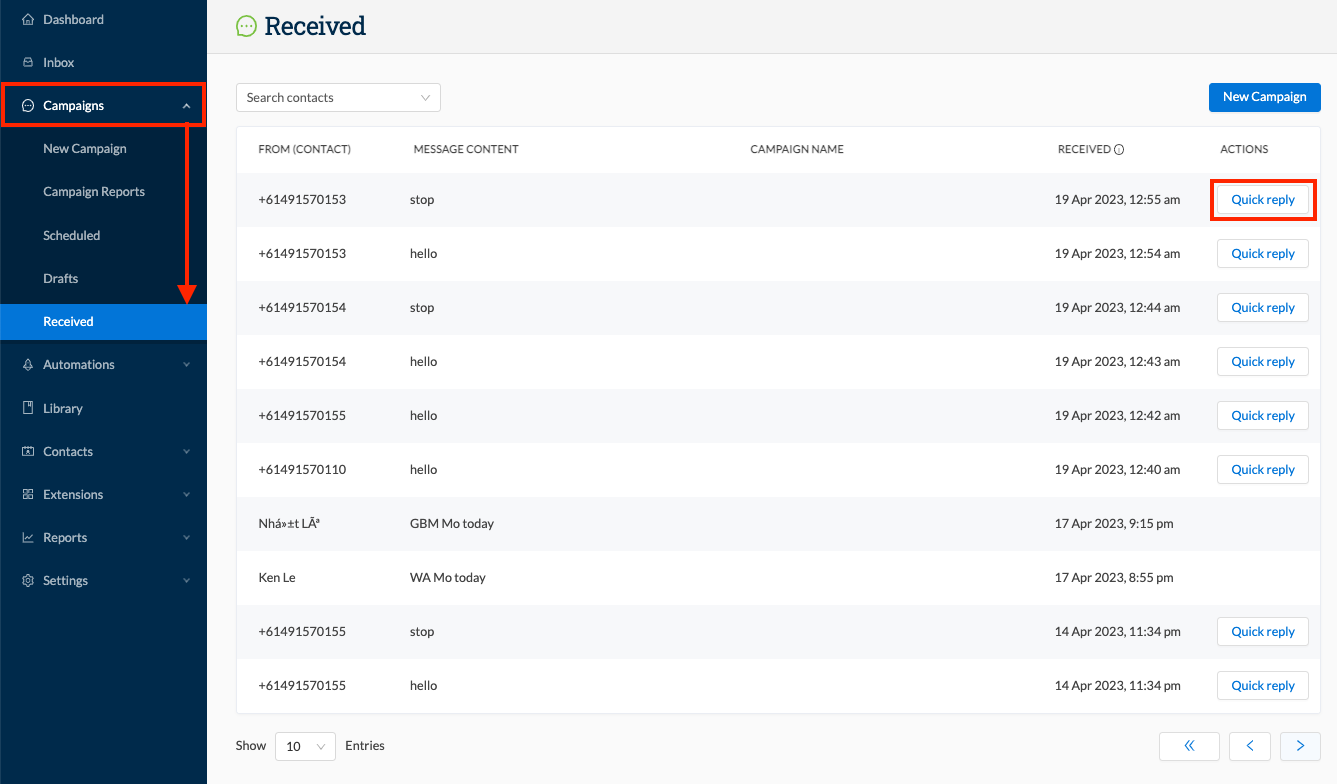
Task: Click the GBM Mo today message
Action: (452, 524)
